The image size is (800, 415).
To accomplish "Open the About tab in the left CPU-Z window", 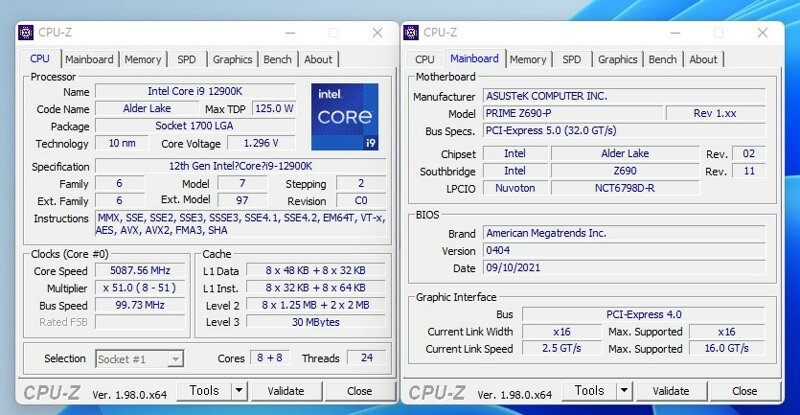I will click(318, 59).
